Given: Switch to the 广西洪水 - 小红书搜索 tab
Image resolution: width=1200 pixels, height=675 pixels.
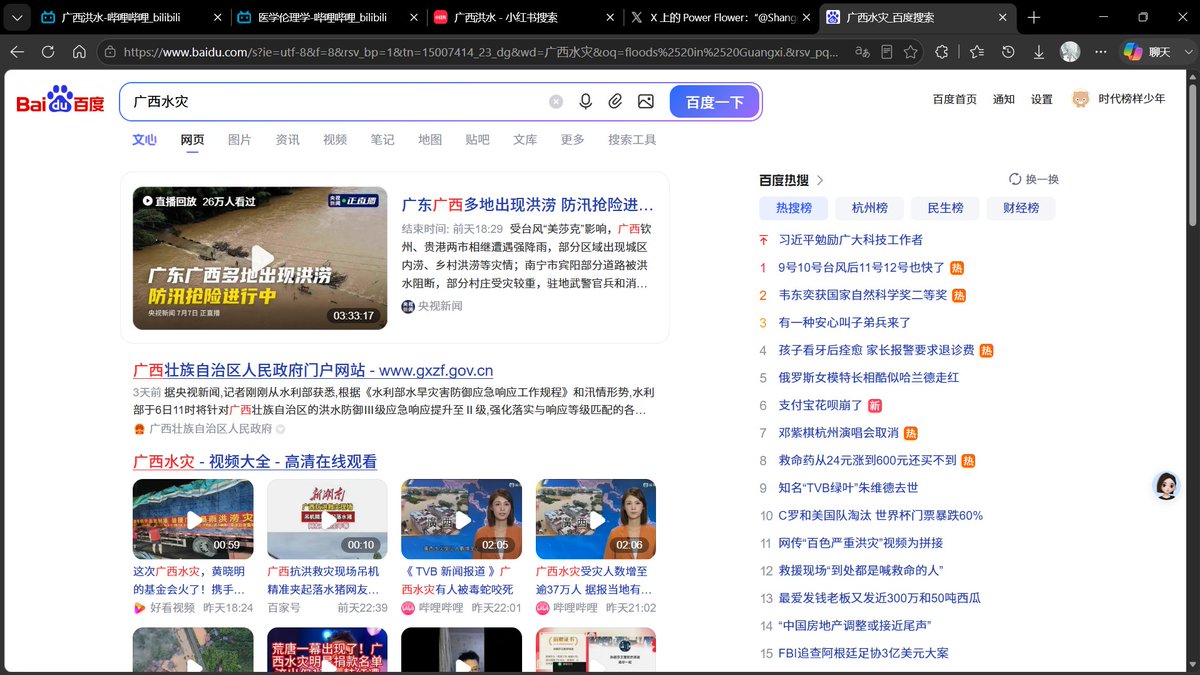Looking at the screenshot, I should point(520,17).
